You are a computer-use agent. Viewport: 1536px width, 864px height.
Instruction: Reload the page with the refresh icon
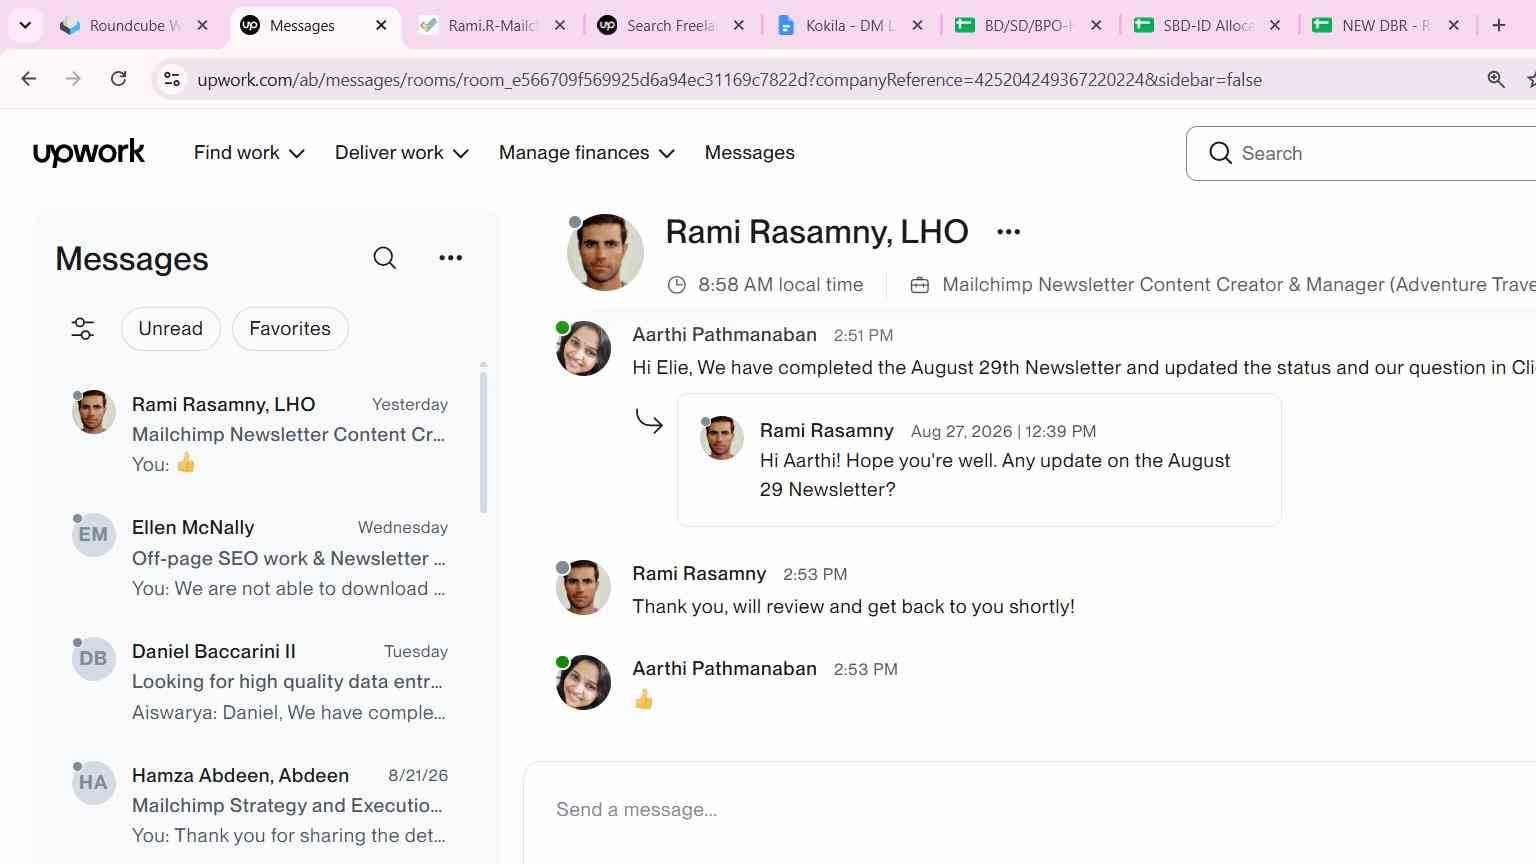pos(118,79)
